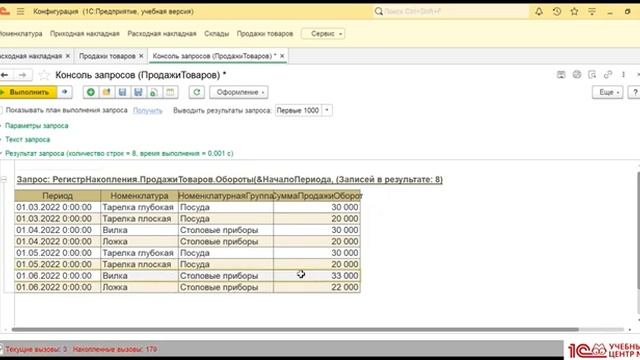Click the print icon in form header
This screenshot has width=640, height=360.
pos(576,75)
